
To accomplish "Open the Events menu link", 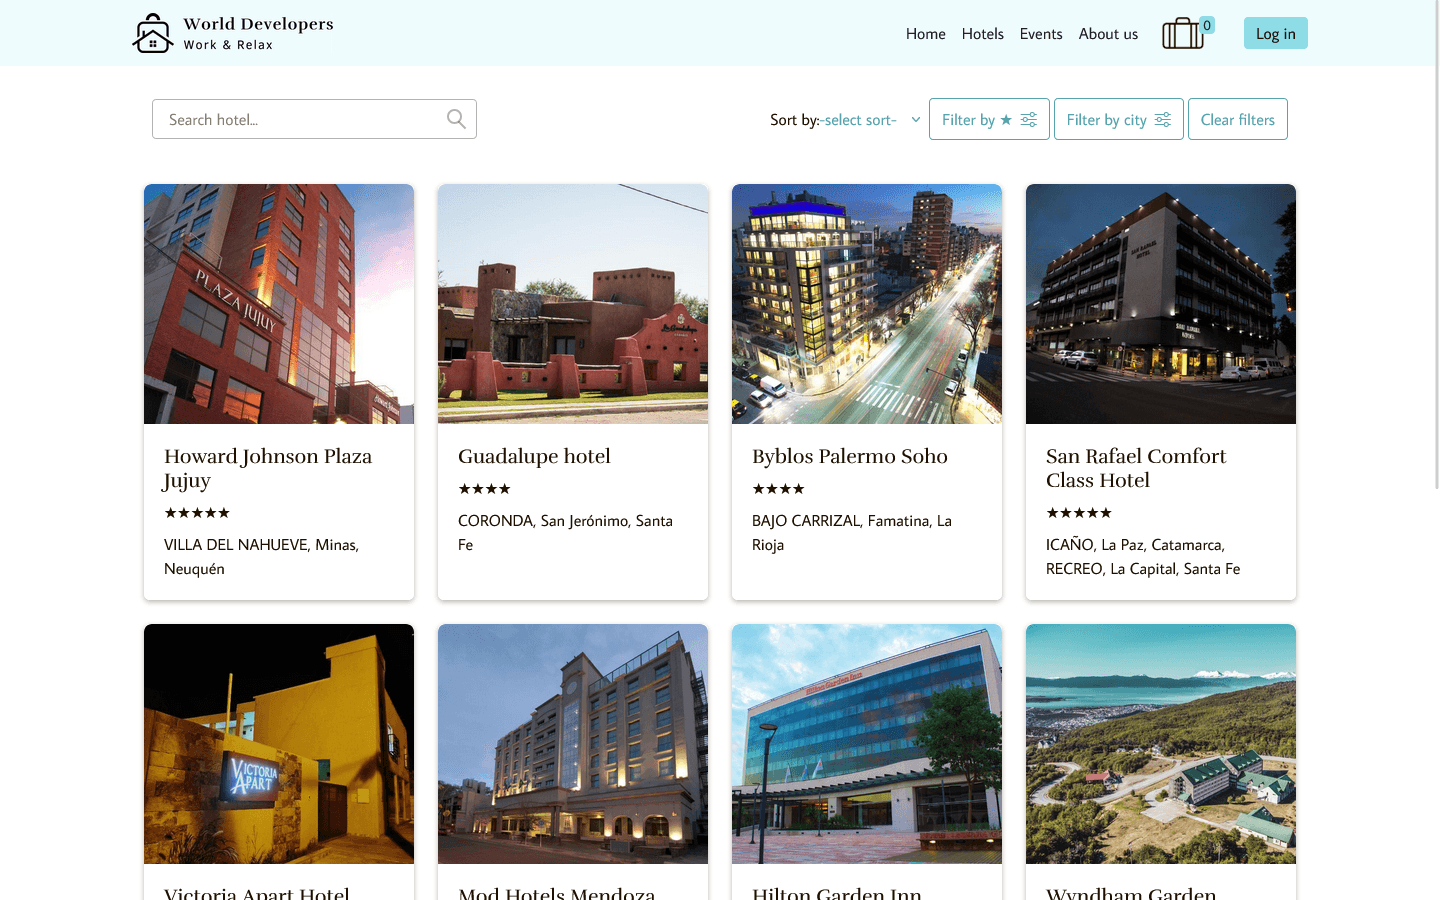I will pos(1040,34).
